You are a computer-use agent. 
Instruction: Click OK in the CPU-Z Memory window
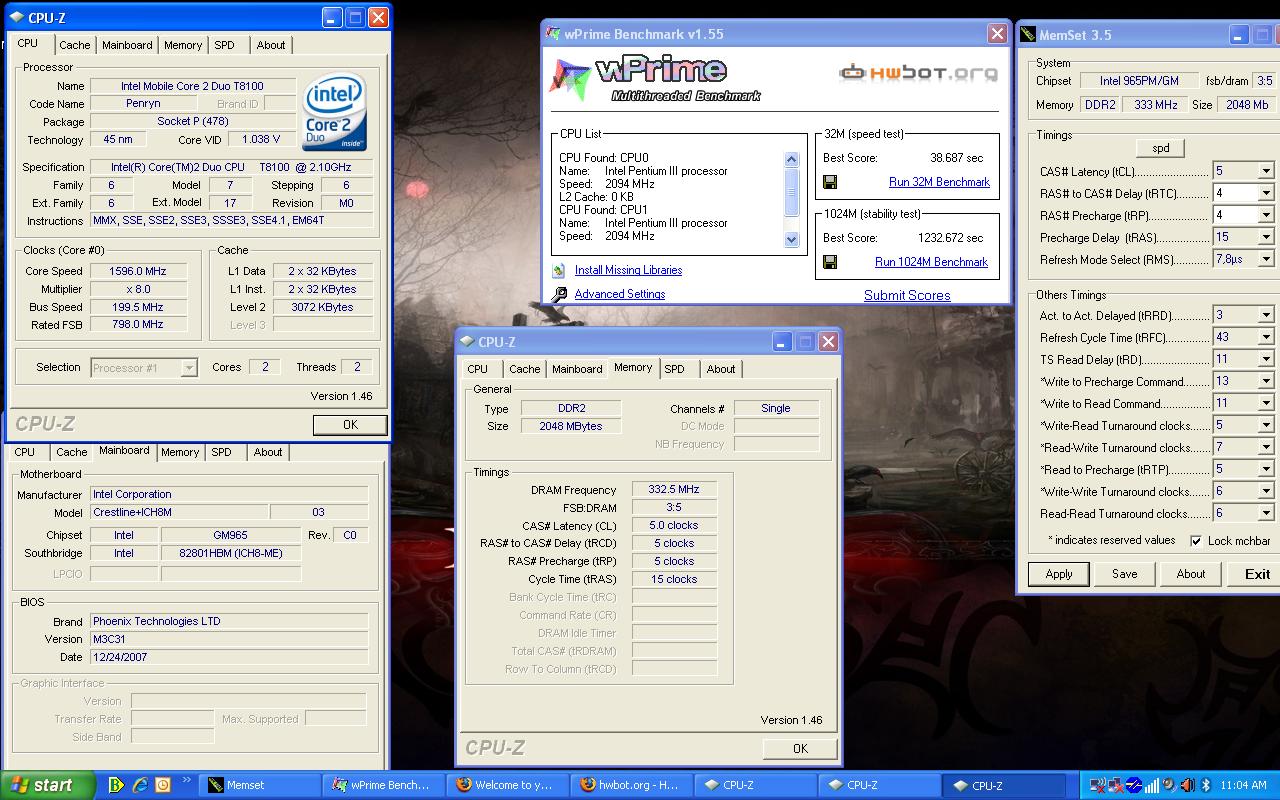click(800, 748)
